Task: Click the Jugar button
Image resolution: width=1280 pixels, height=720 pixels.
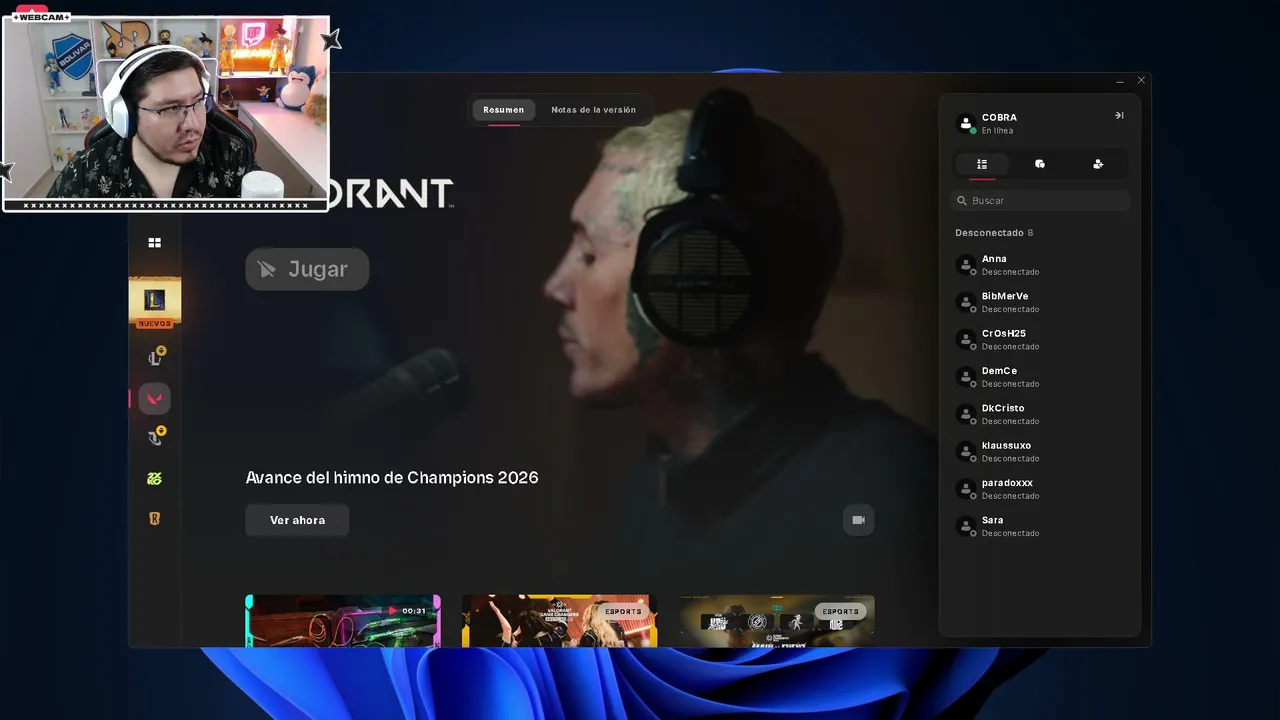Action: (307, 269)
